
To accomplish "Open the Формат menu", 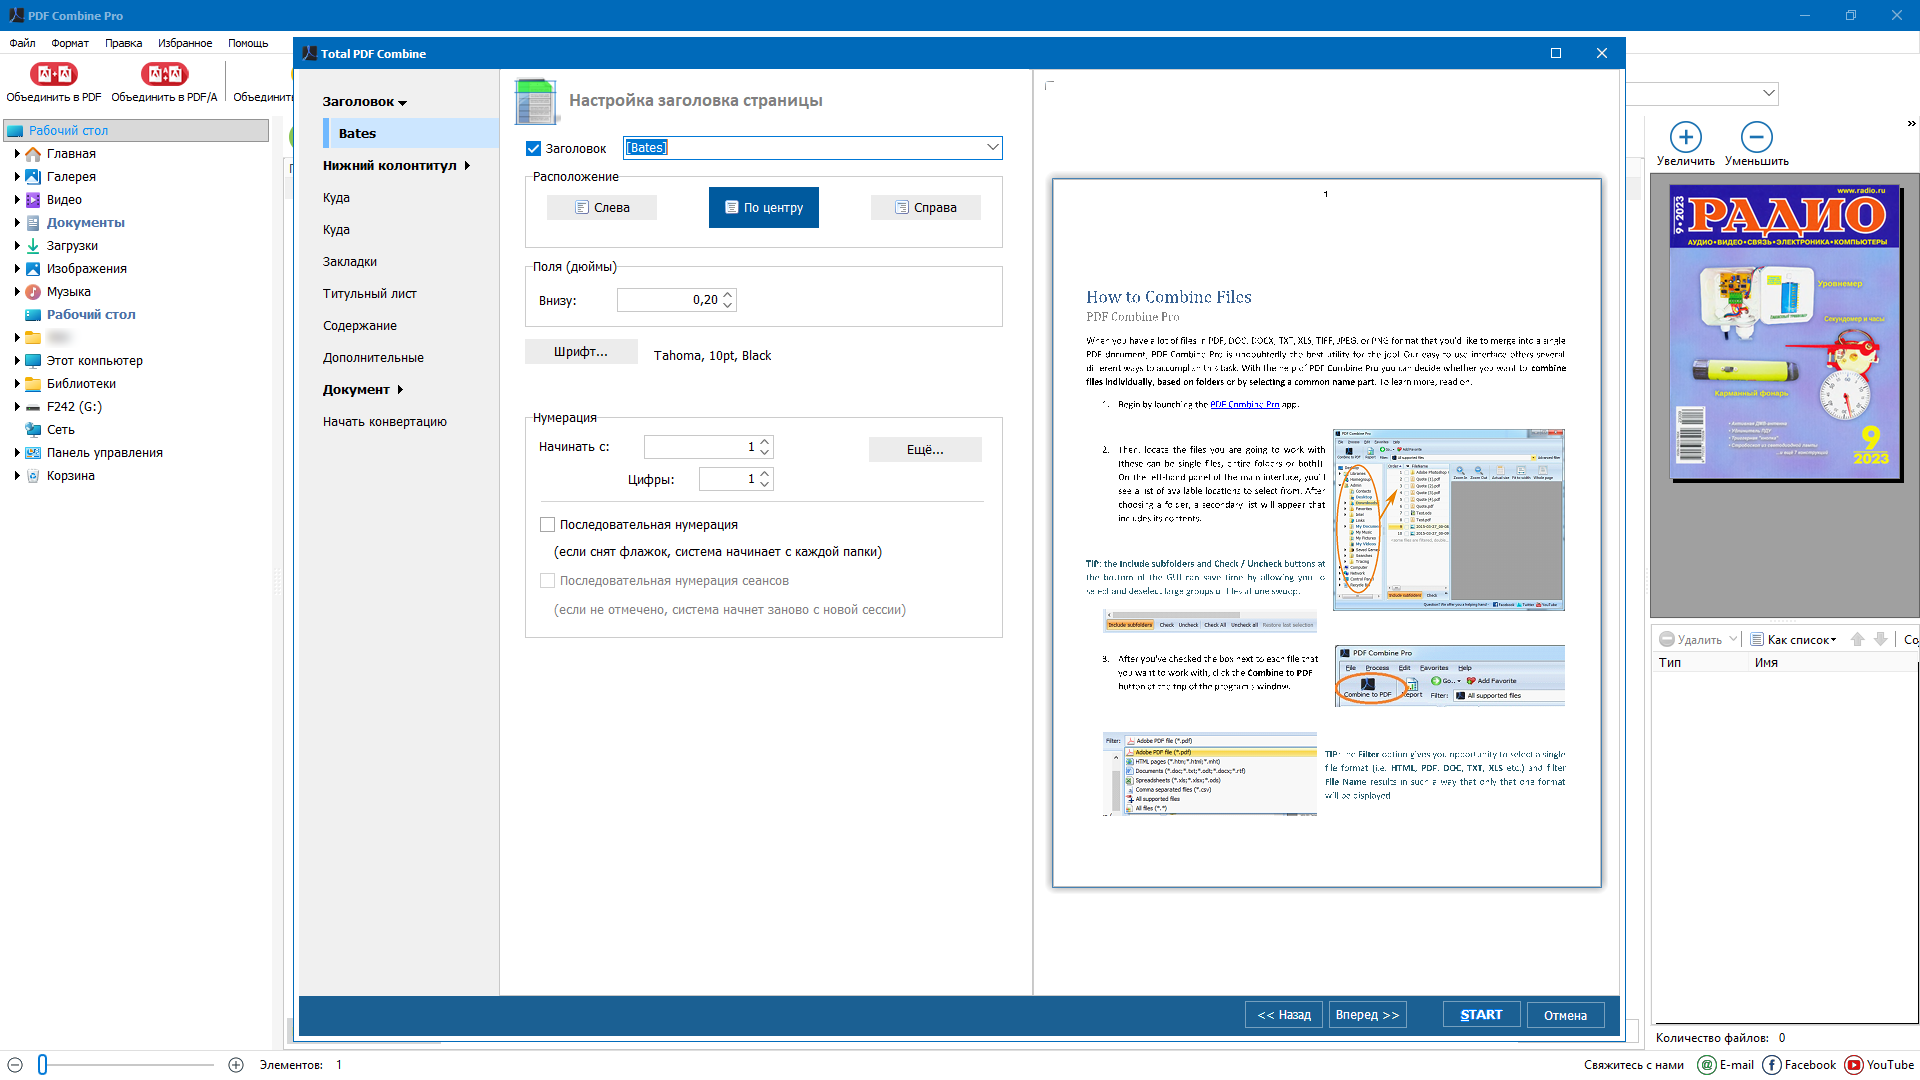I will (x=70, y=43).
